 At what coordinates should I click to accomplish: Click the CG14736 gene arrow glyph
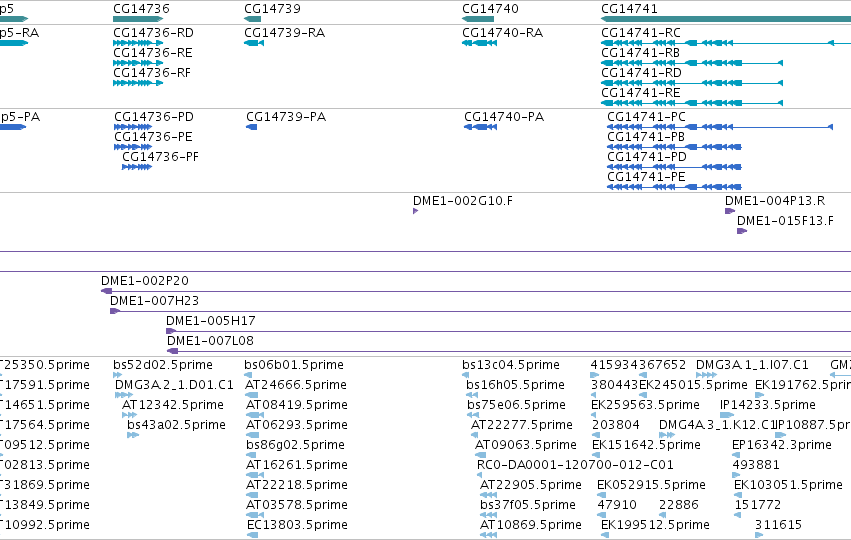(x=138, y=19)
